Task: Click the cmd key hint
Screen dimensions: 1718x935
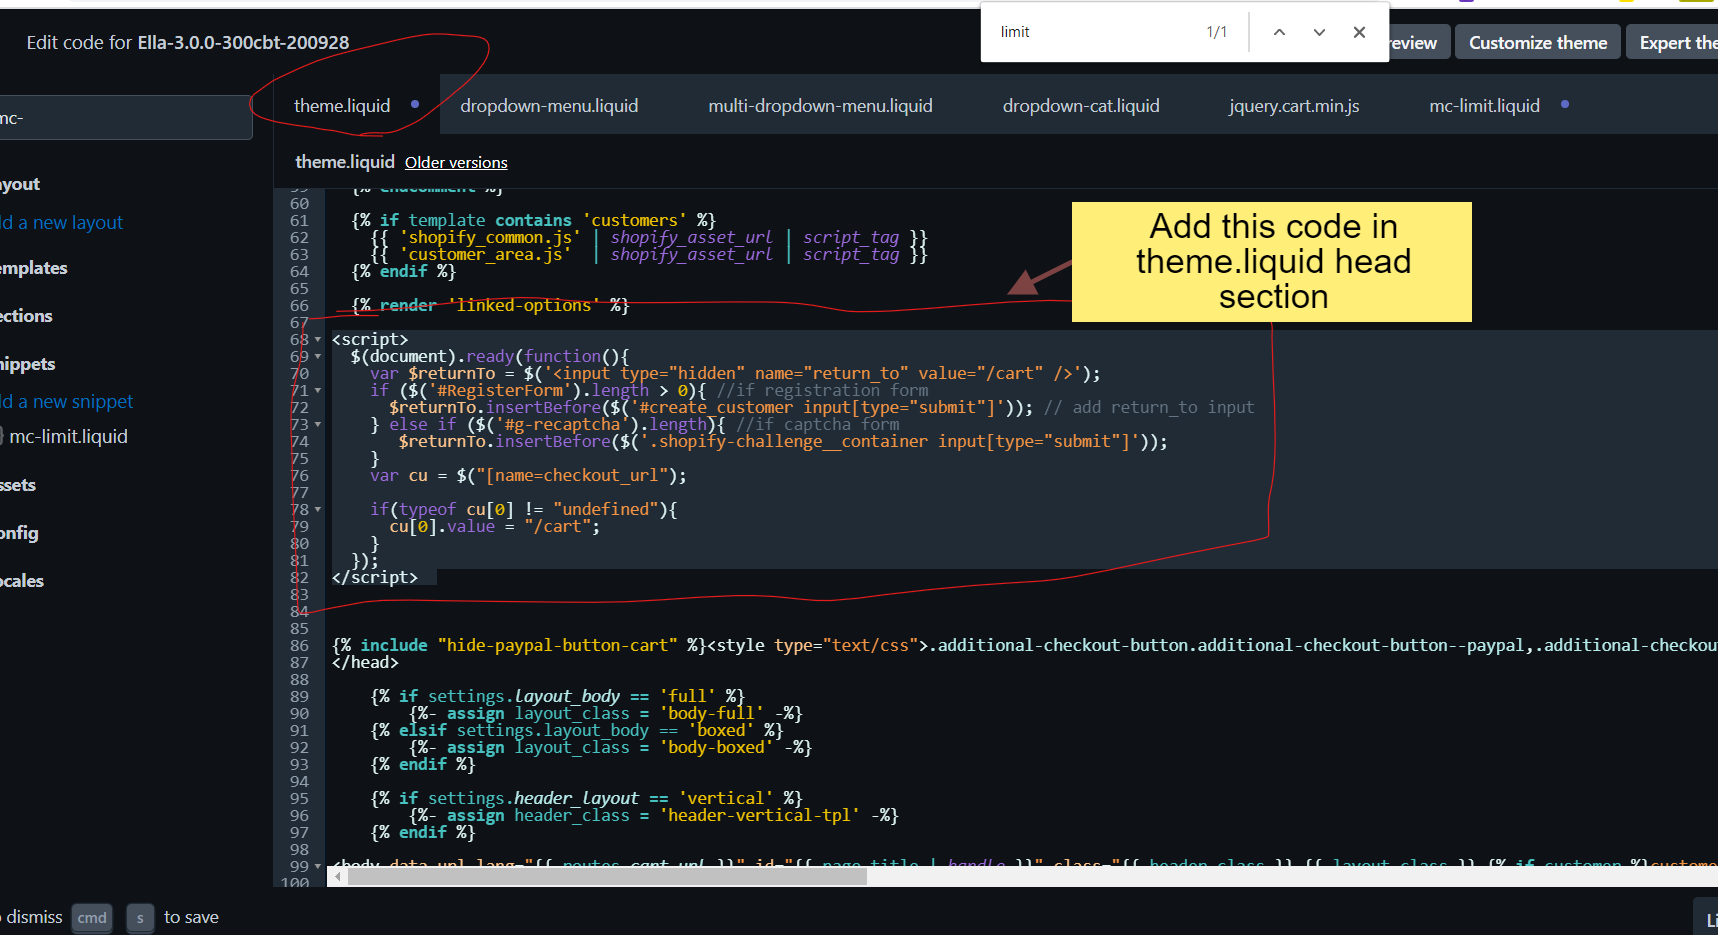Action: coord(92,918)
